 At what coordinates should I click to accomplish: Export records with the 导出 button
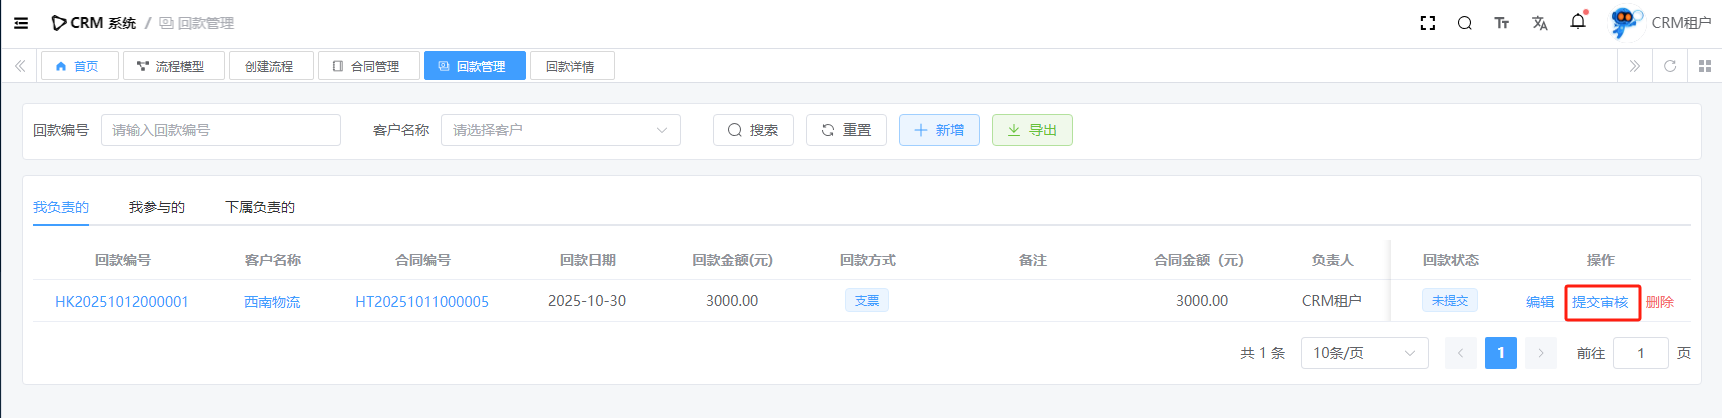[x=1032, y=130]
